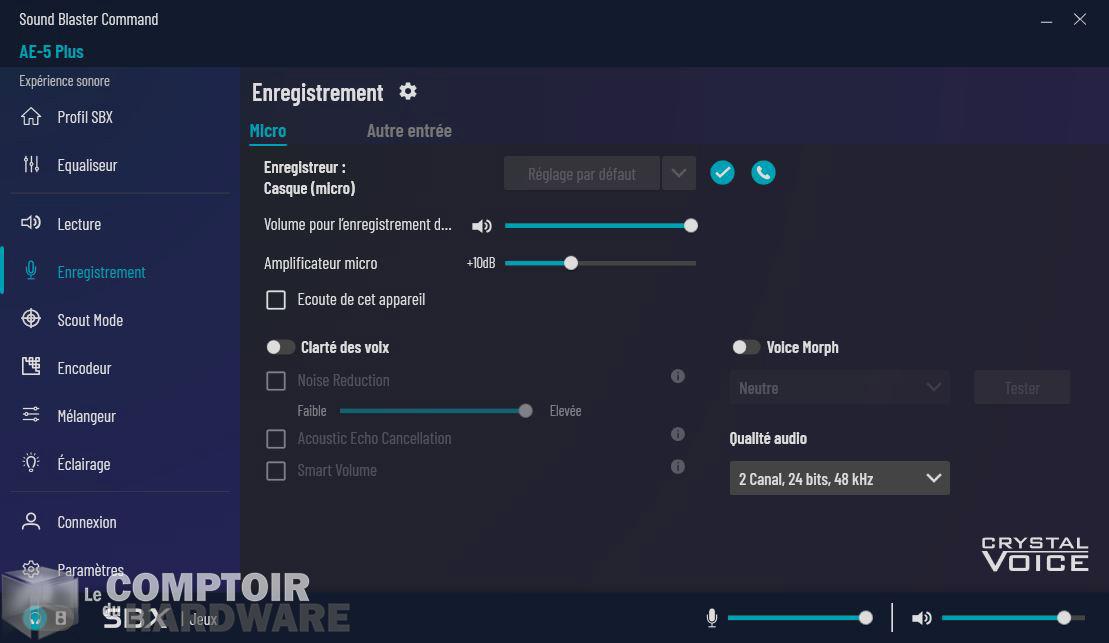Click the light bulb icon beside Éclairage
The height and width of the screenshot is (643, 1109).
pos(31,463)
